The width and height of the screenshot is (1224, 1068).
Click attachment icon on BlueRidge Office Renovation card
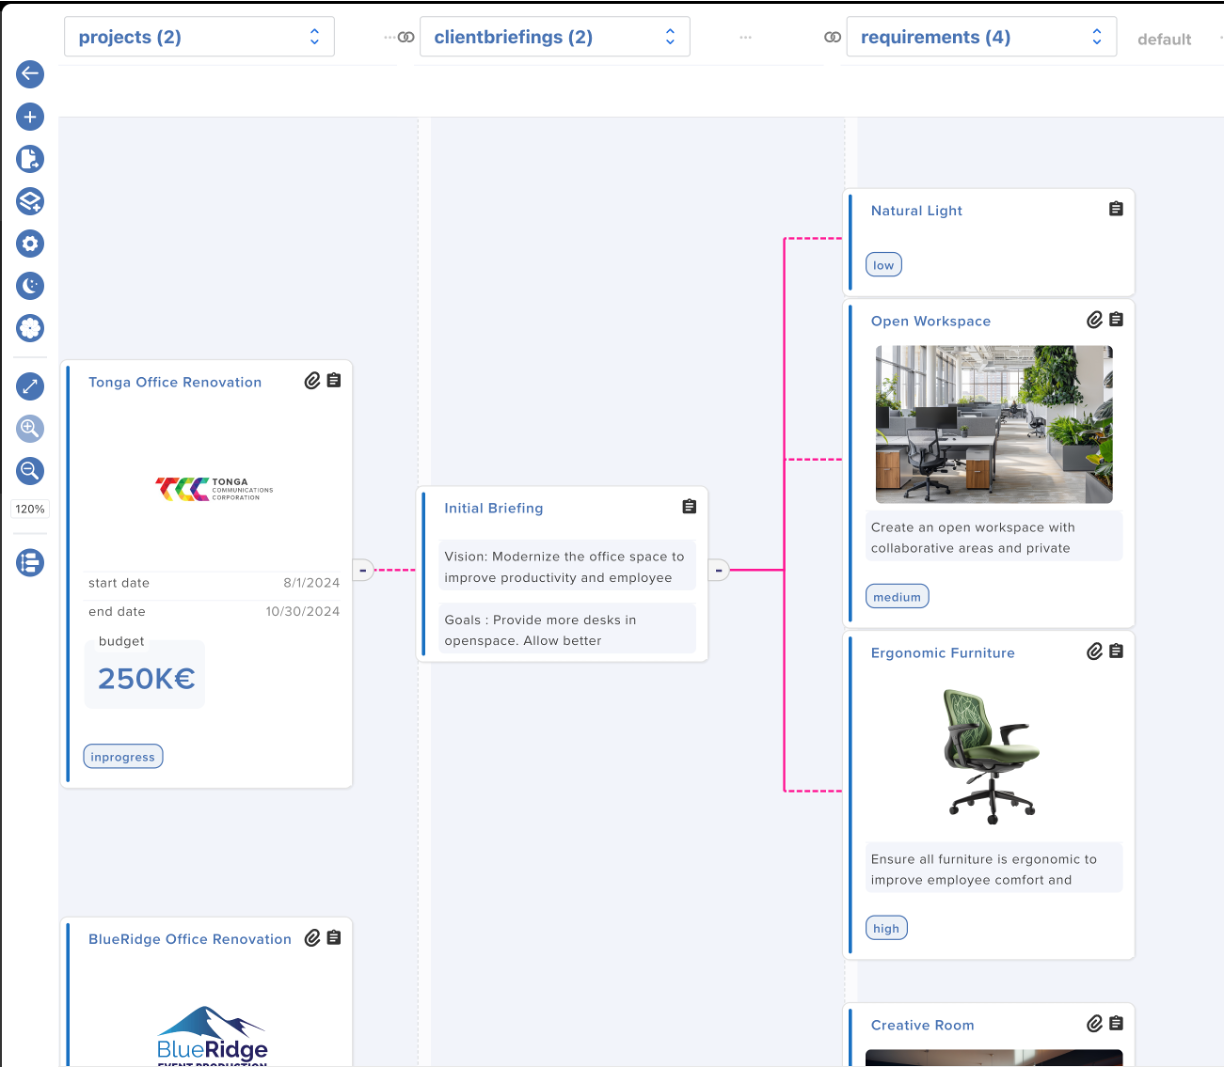coord(313,938)
